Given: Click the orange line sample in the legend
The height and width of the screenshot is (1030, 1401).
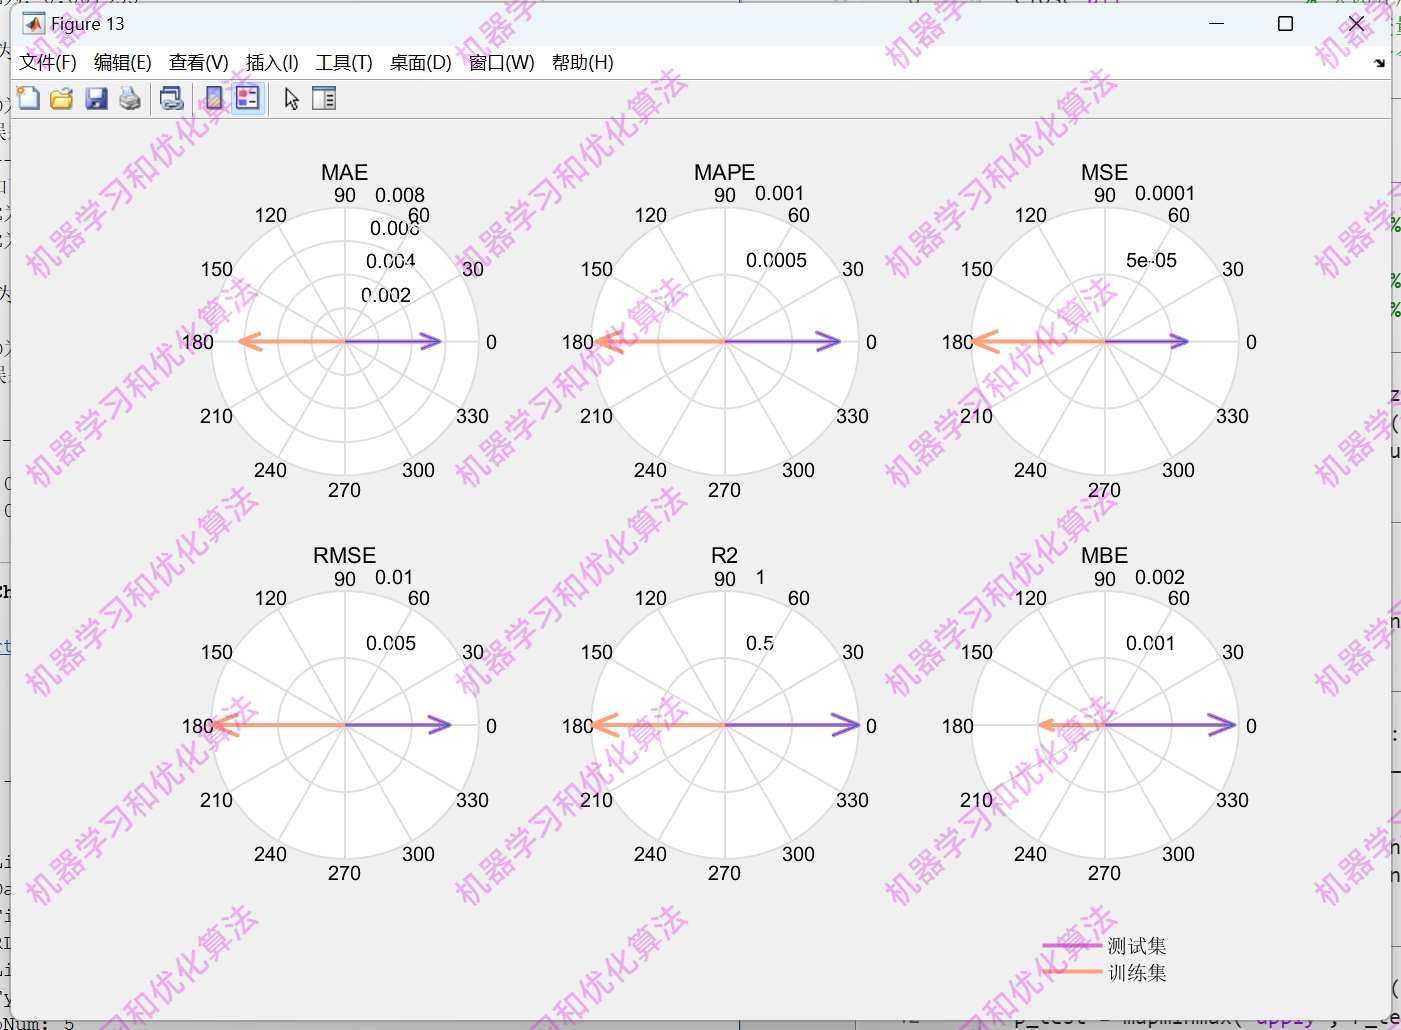Looking at the screenshot, I should (x=1071, y=971).
